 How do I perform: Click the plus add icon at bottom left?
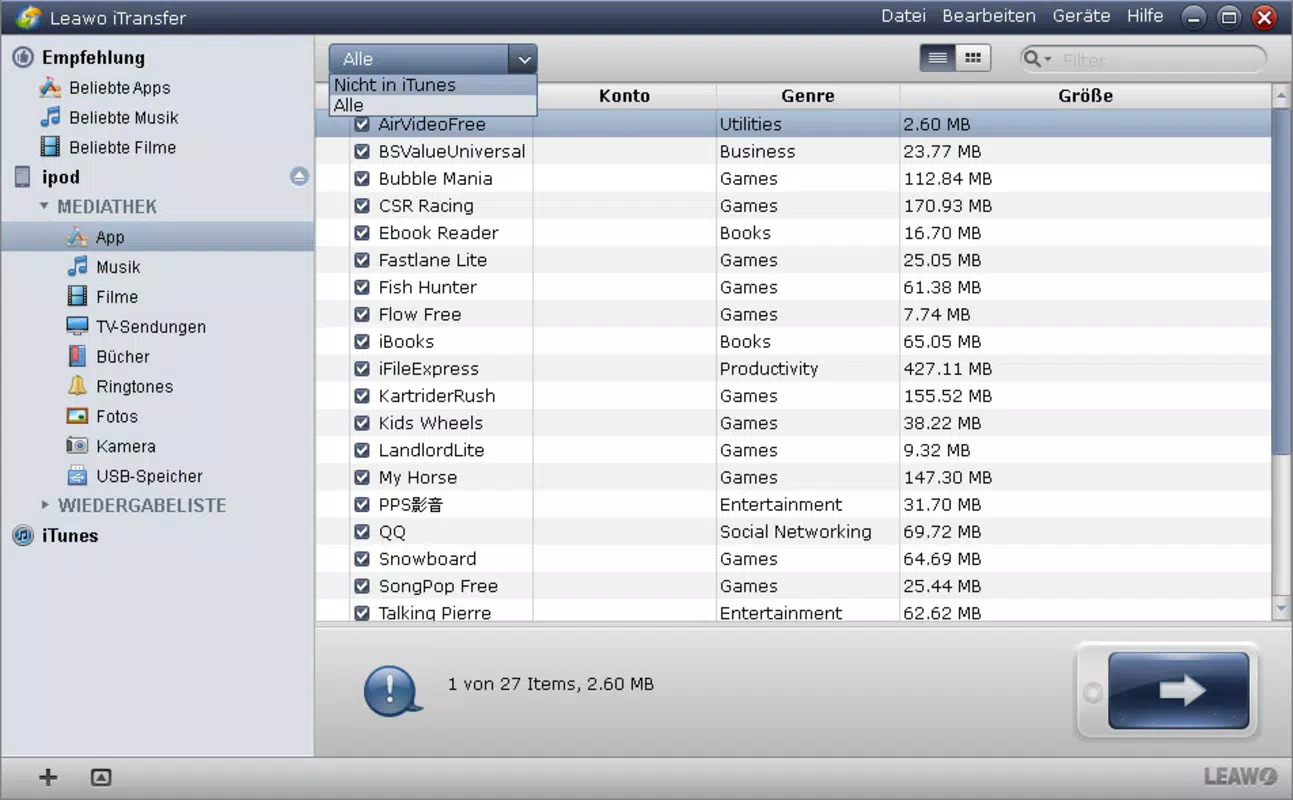pyautogui.click(x=47, y=778)
